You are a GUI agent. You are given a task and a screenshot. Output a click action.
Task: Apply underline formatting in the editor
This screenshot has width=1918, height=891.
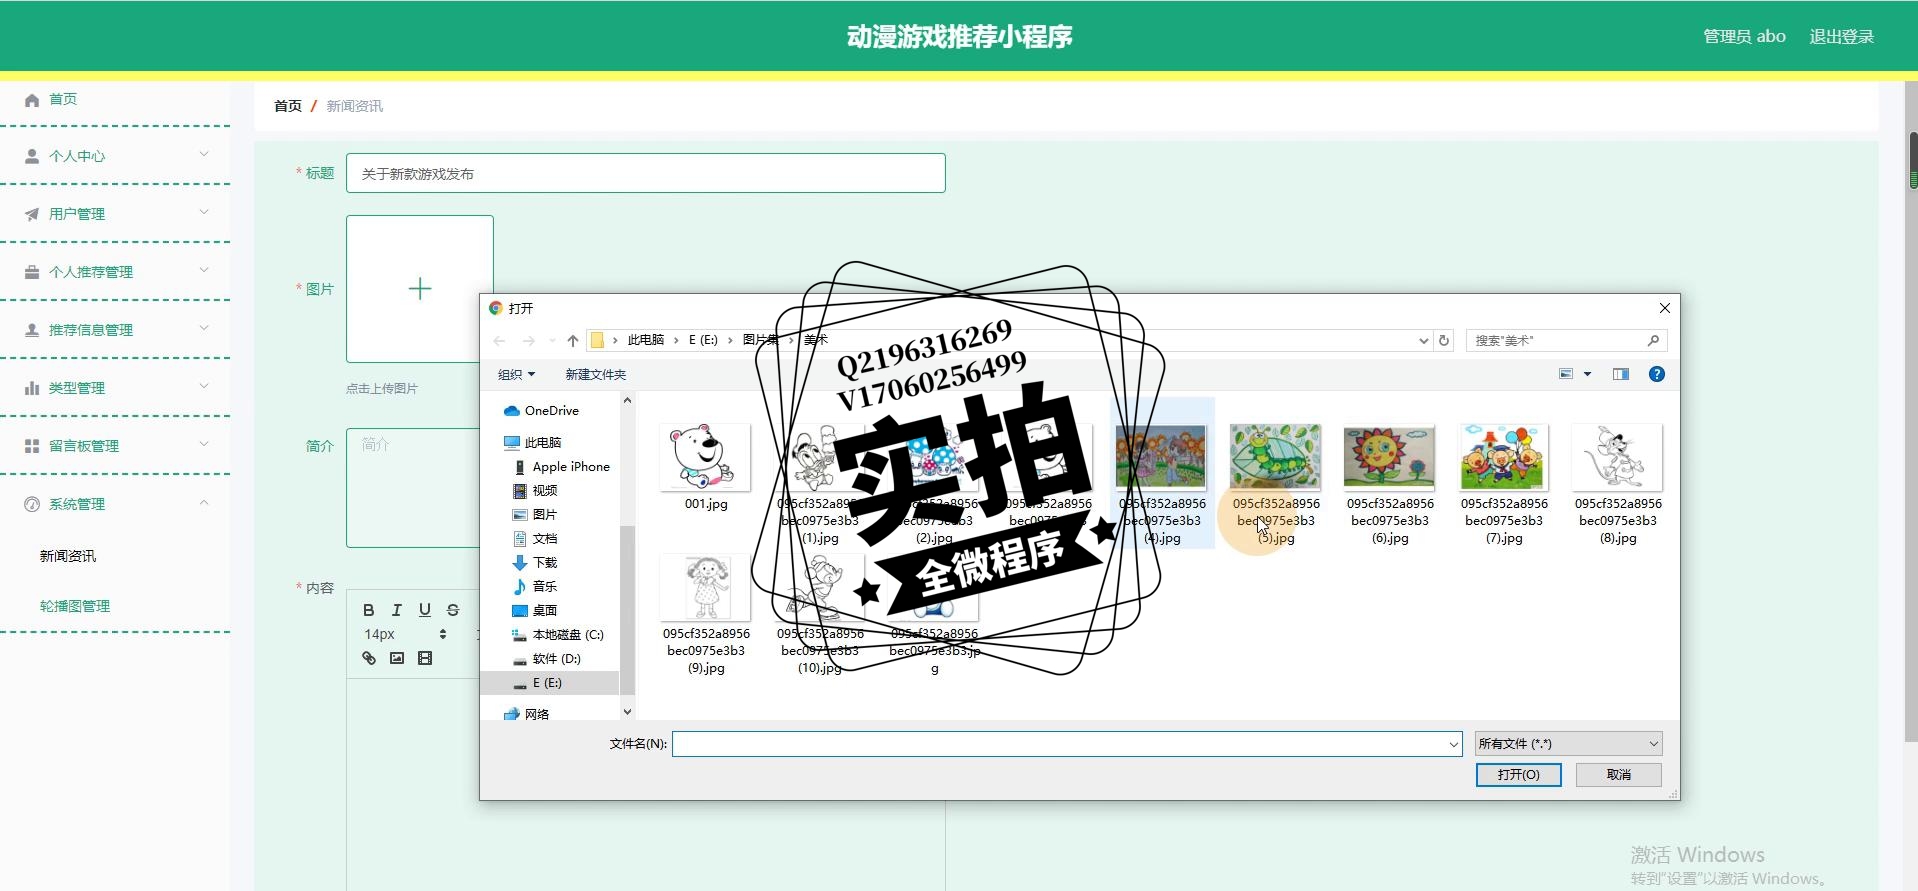425,610
